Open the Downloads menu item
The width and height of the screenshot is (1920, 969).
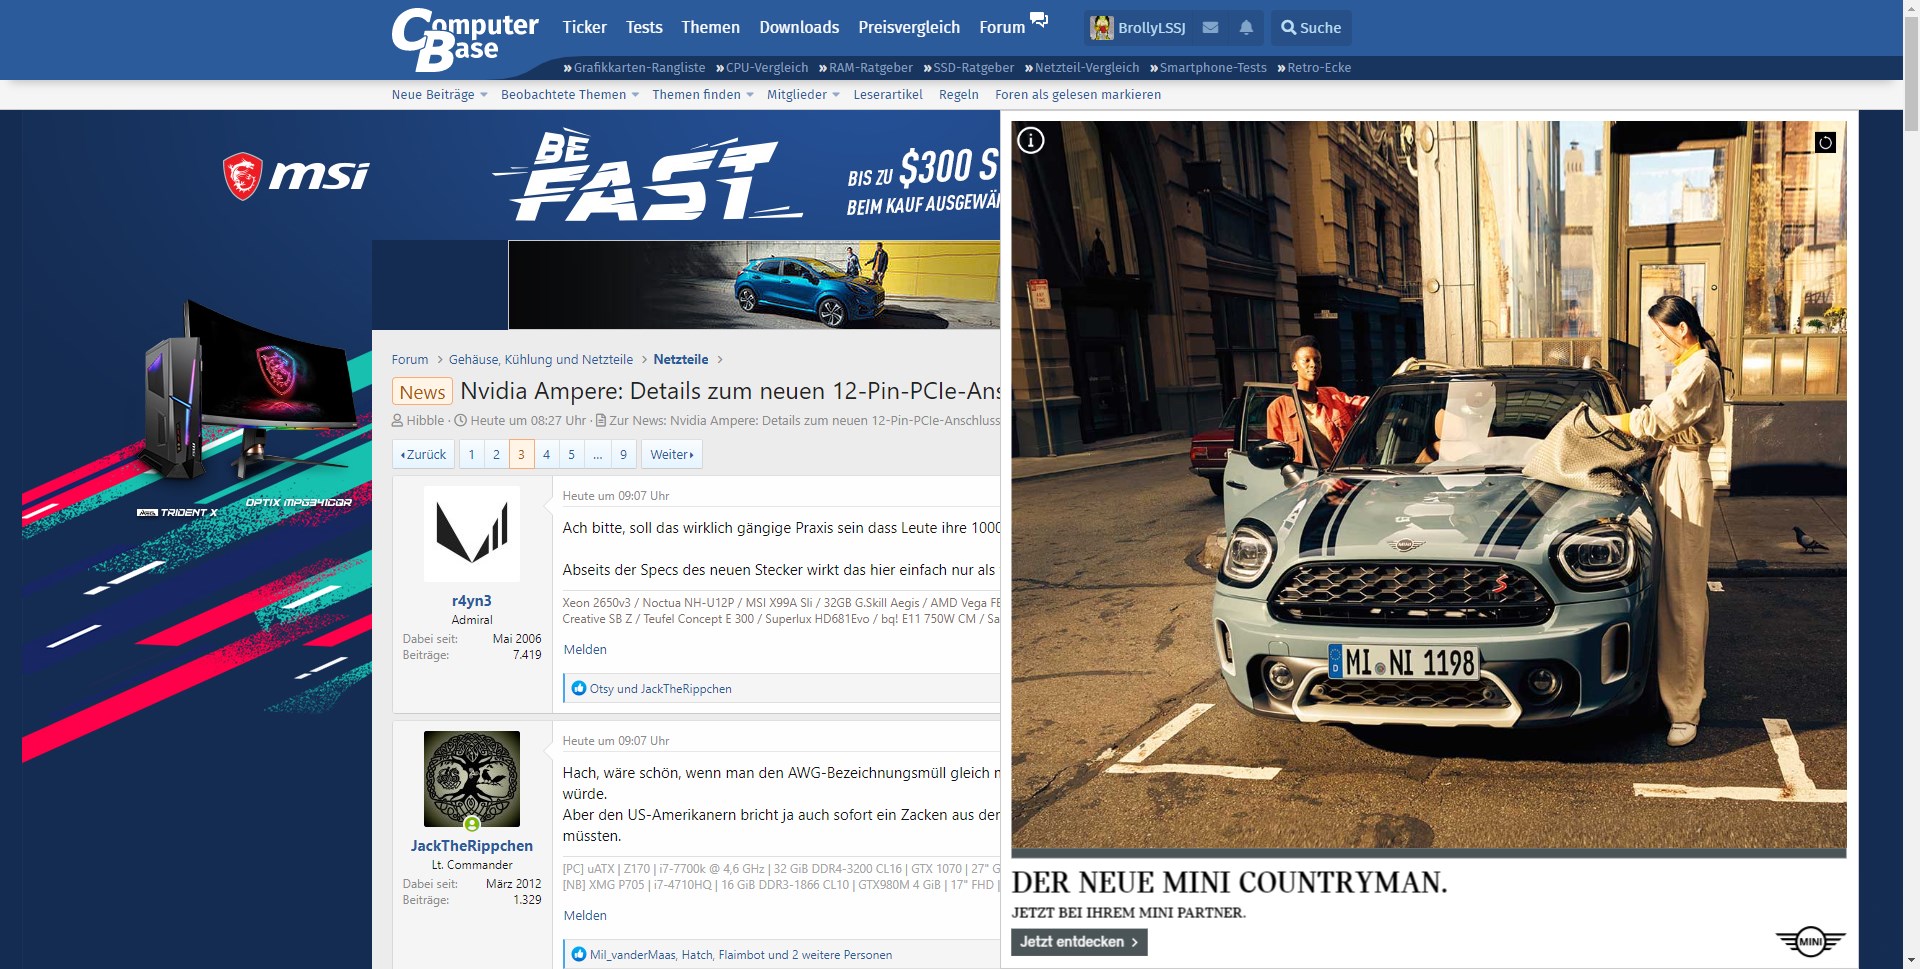[799, 28]
